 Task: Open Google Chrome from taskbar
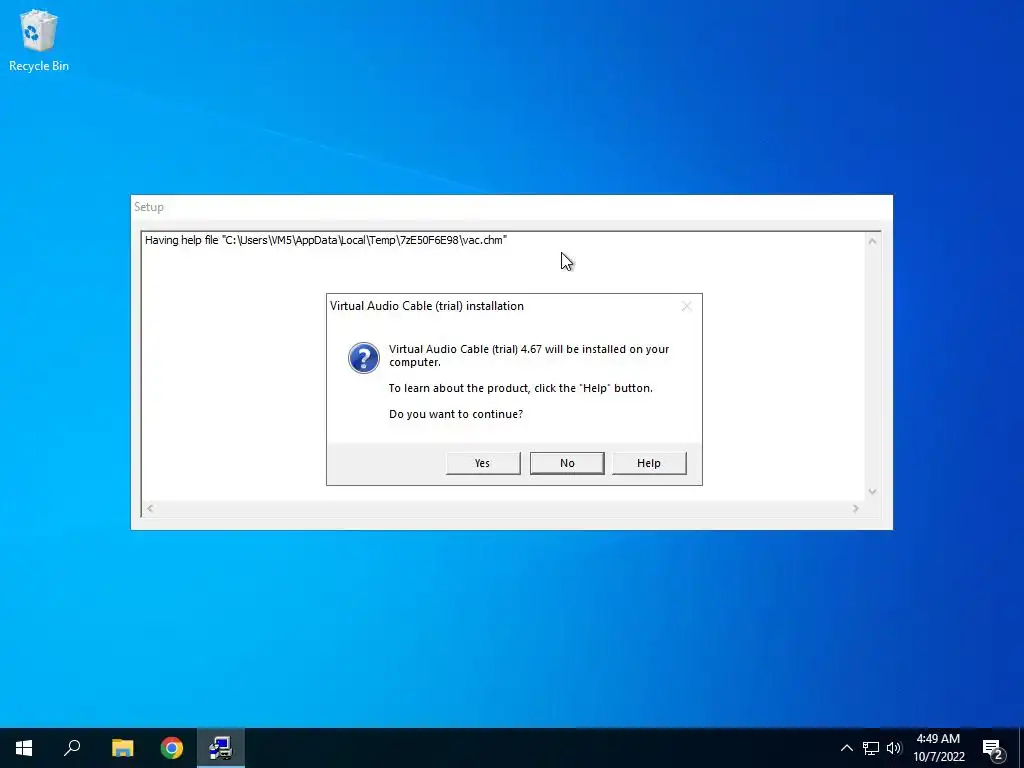pos(172,748)
